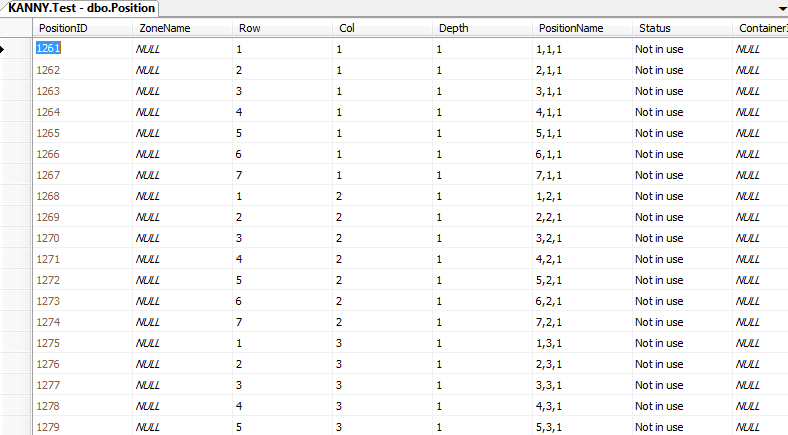Click PositionName cell 1,1,1

click(582, 49)
